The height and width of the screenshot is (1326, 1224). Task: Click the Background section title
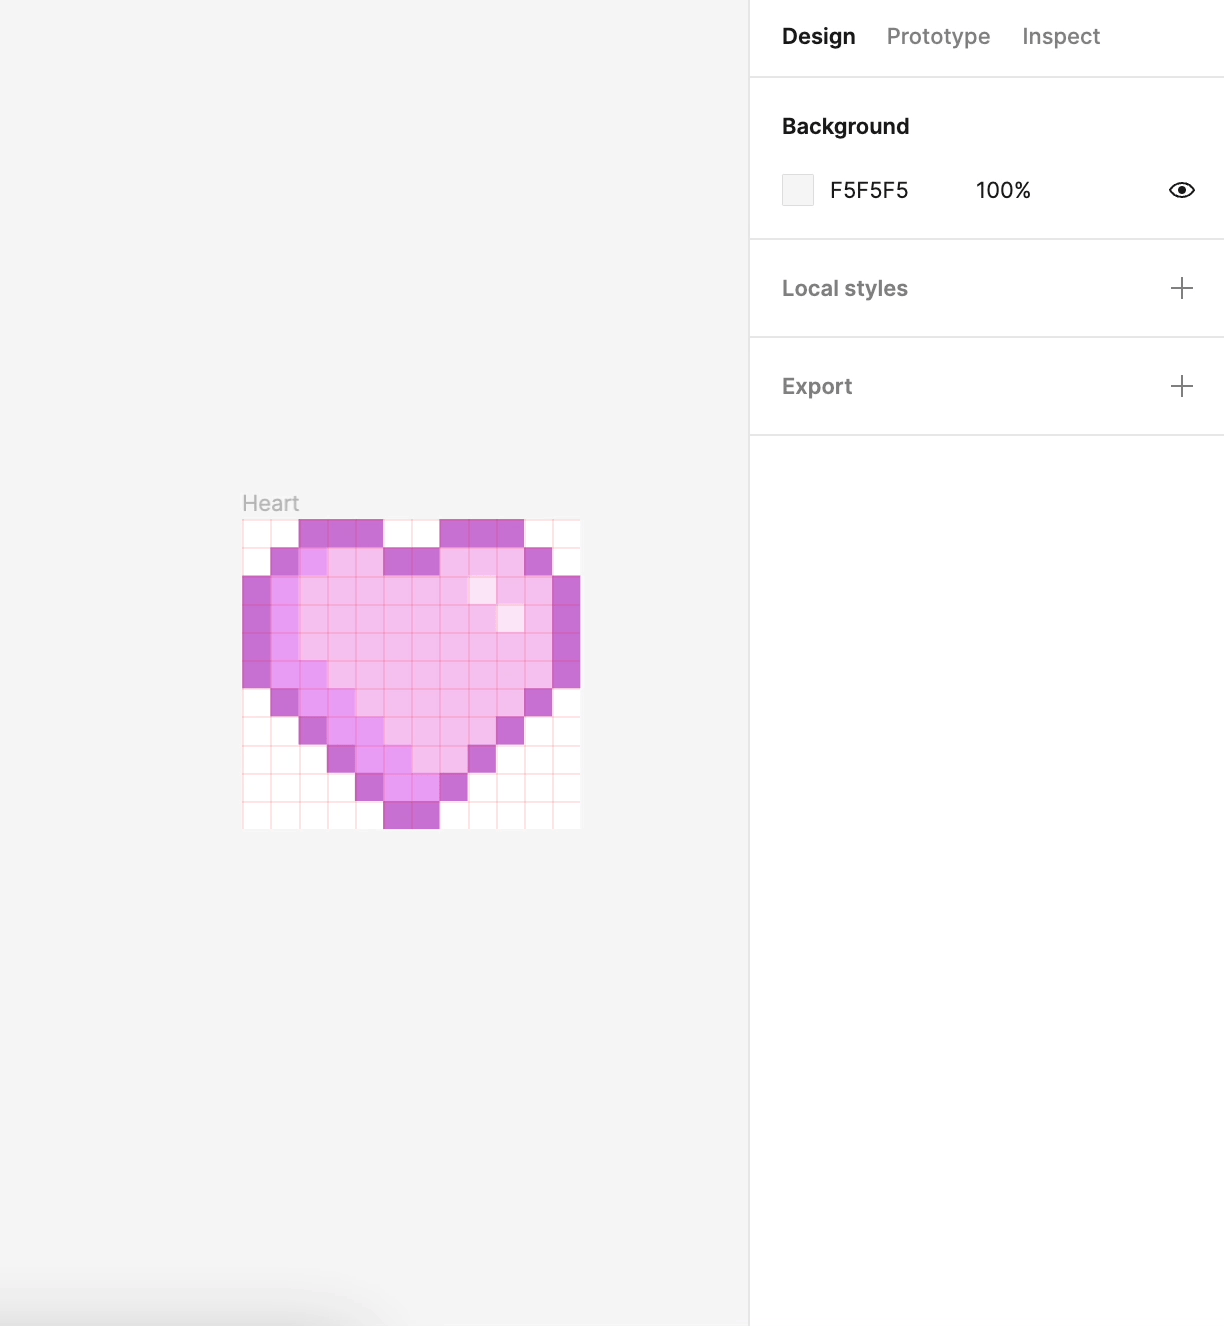tap(845, 126)
